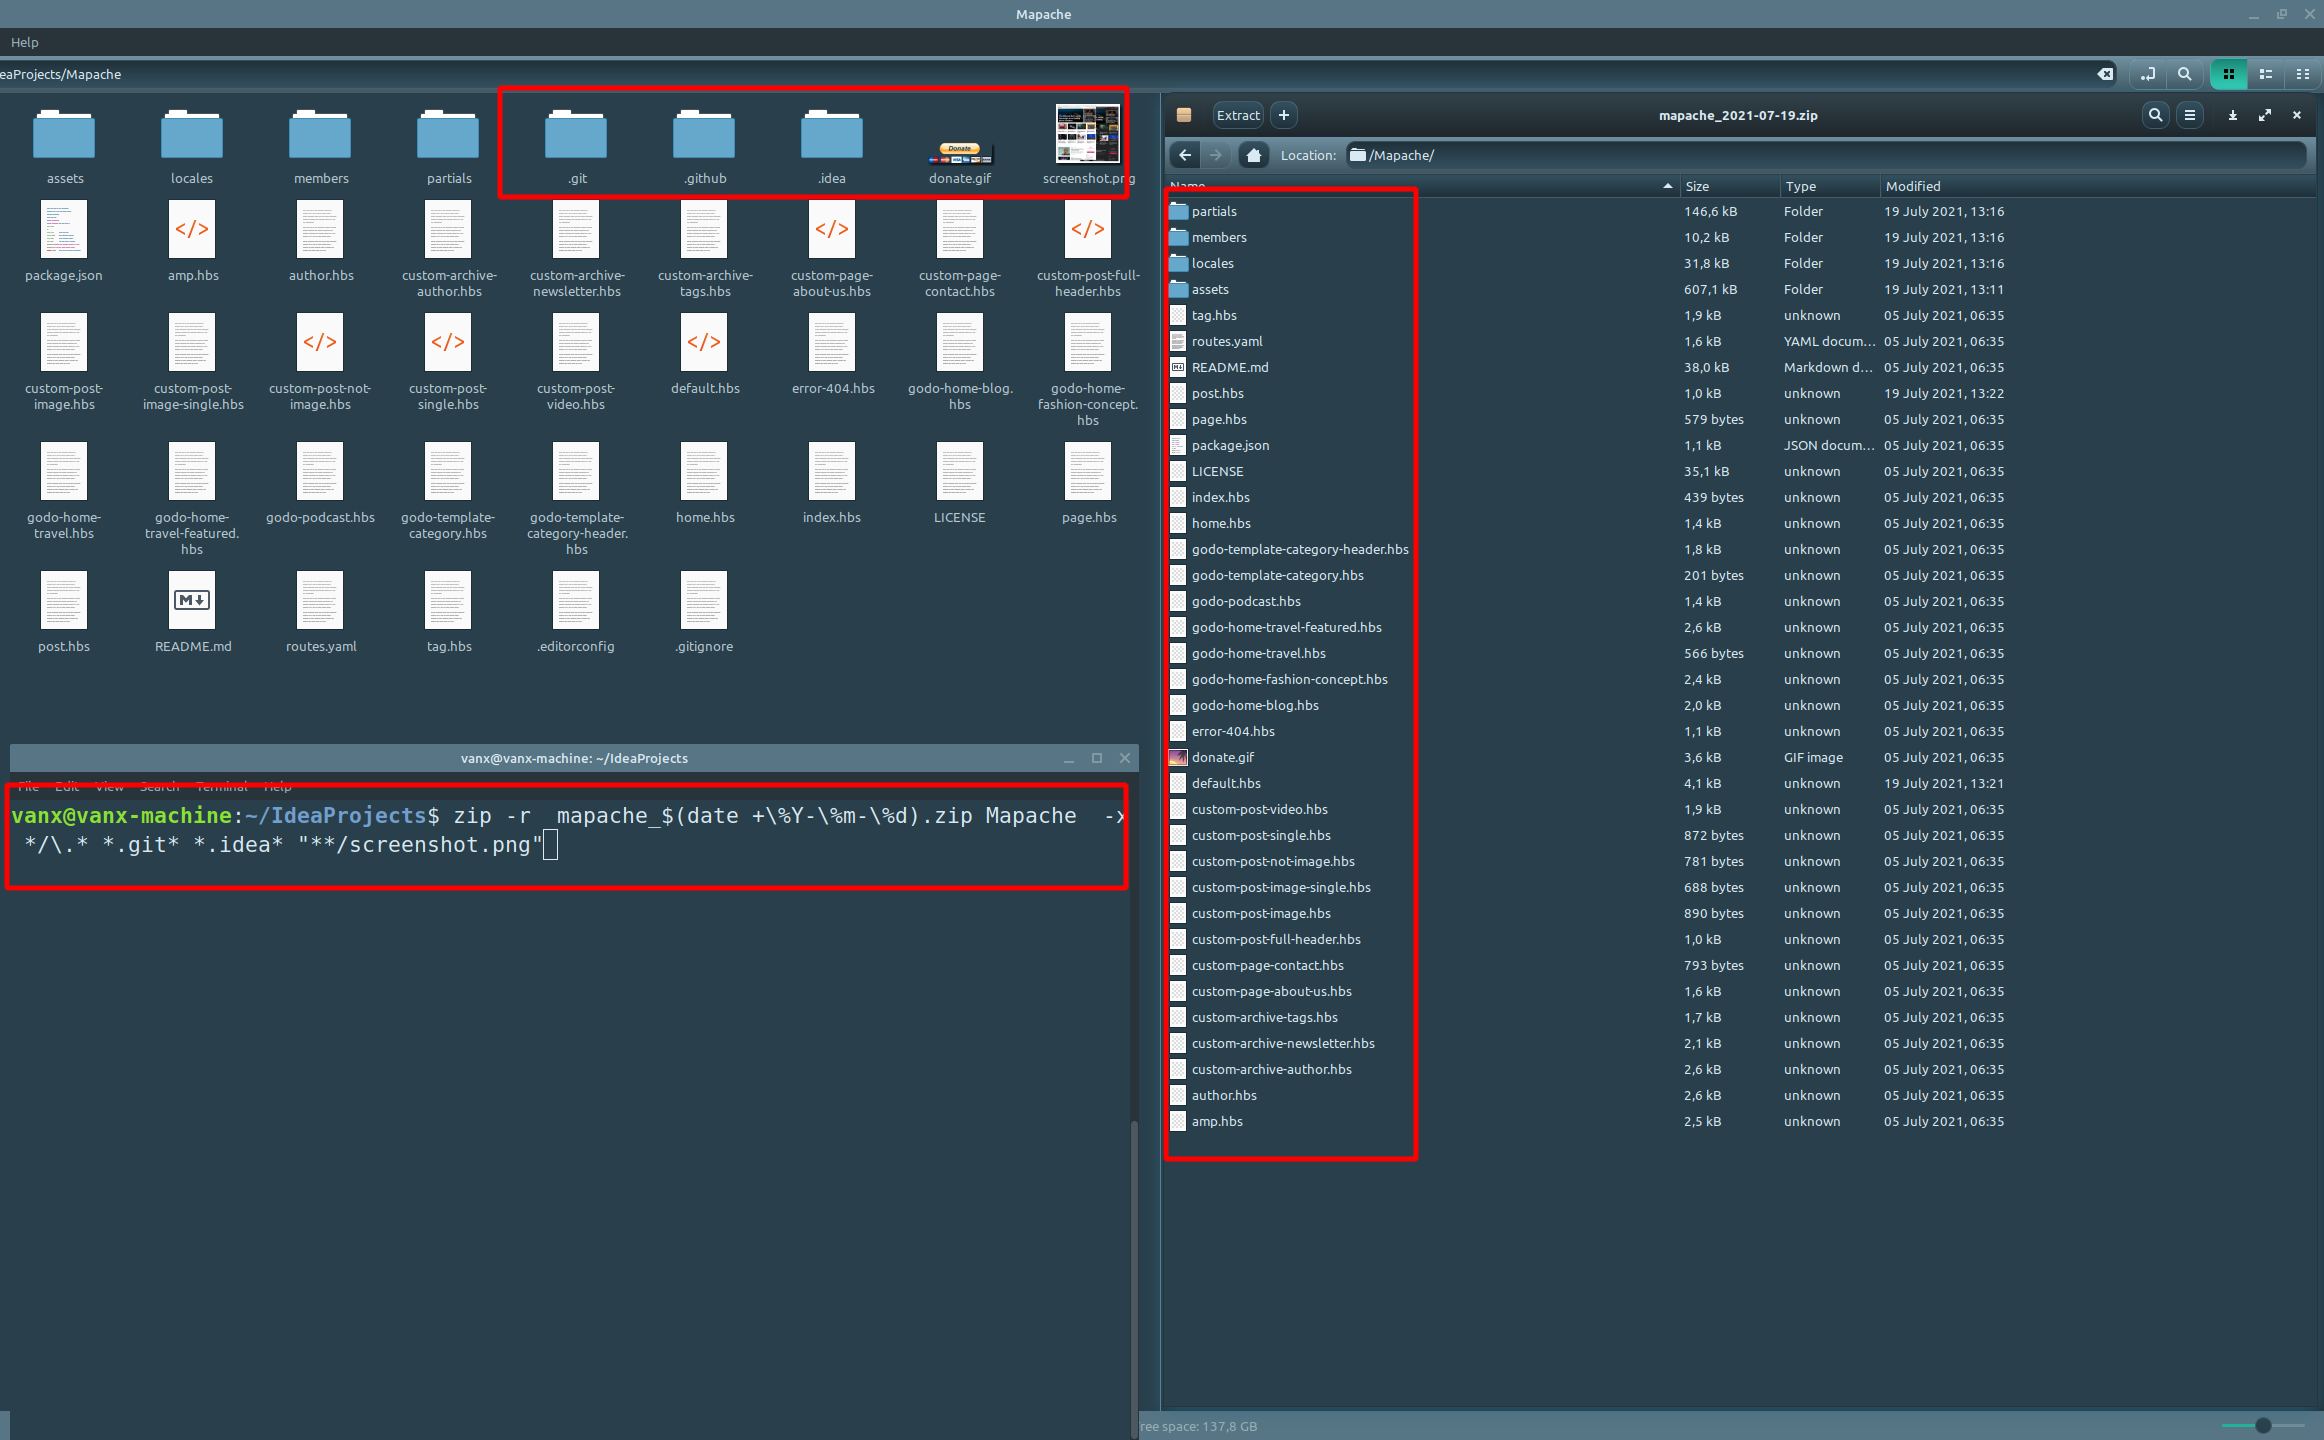Switch the file manager to list view

(2265, 74)
